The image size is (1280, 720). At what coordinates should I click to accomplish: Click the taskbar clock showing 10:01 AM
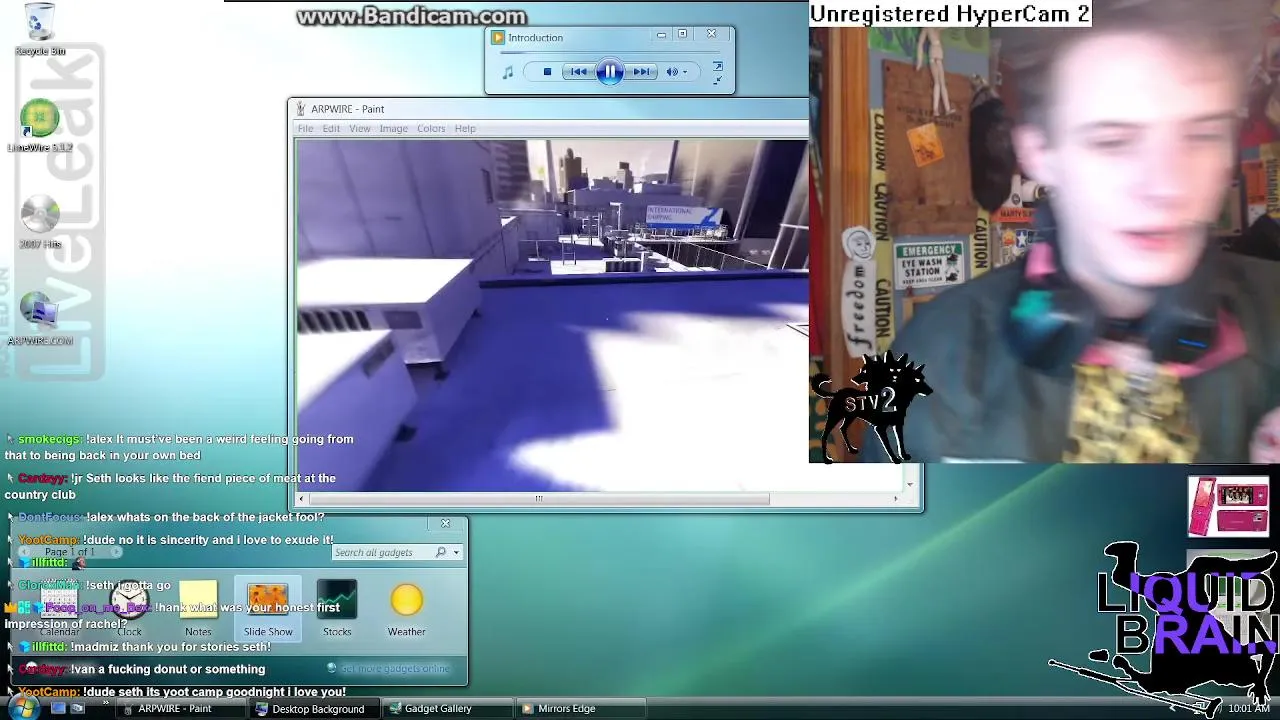[1249, 708]
